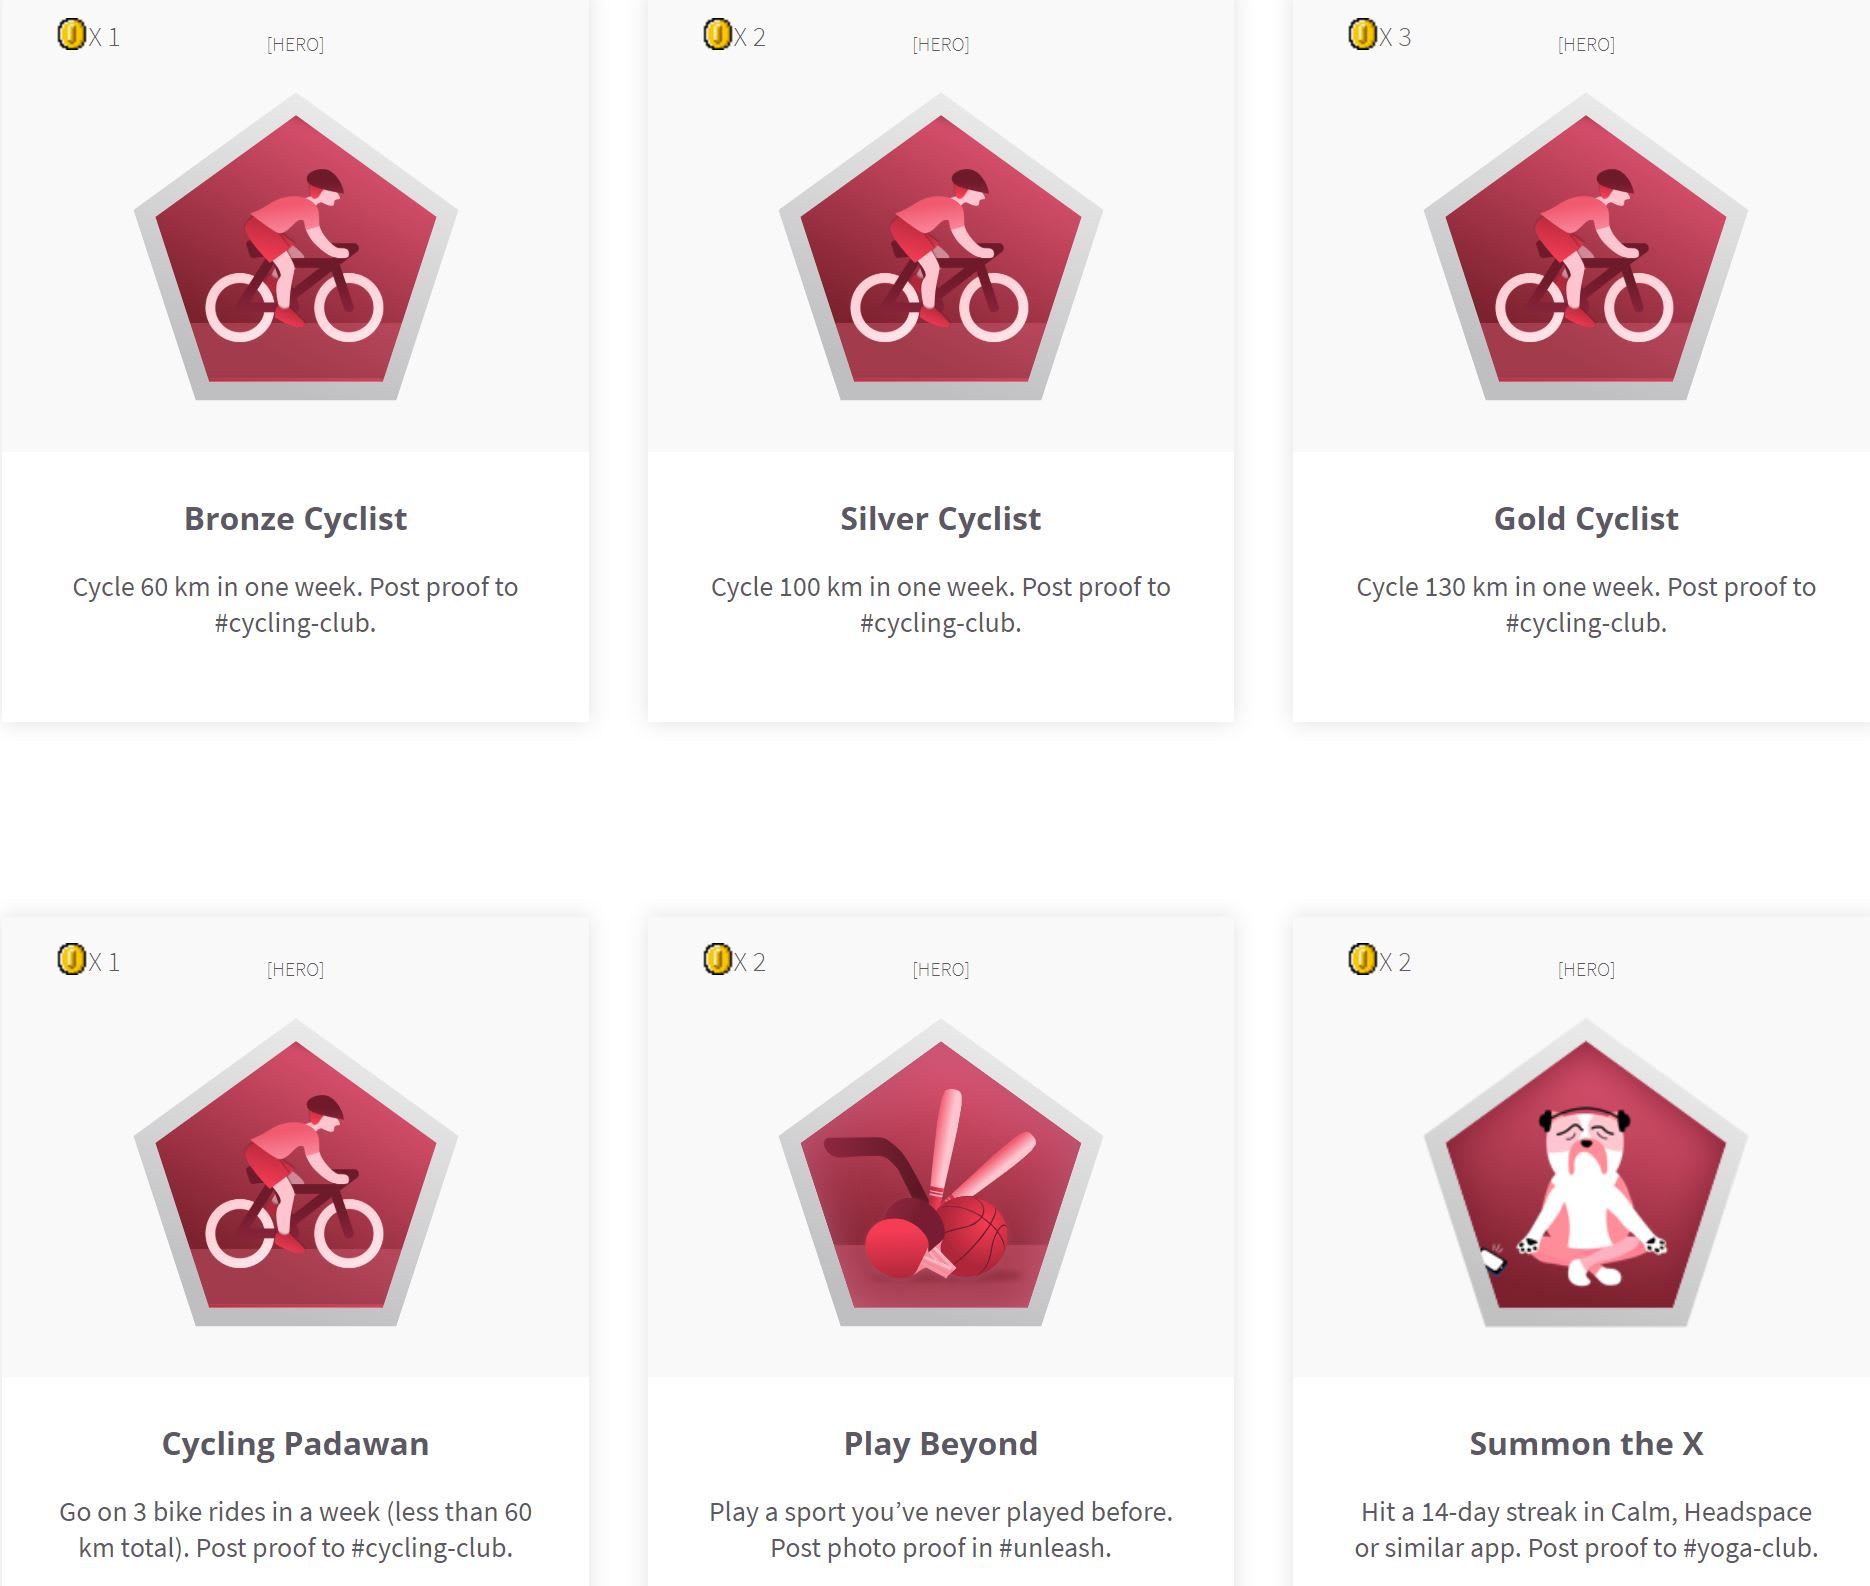The image size is (1870, 1586).
Task: Click the Summon the X meditating dog badge
Action: click(x=1585, y=1173)
